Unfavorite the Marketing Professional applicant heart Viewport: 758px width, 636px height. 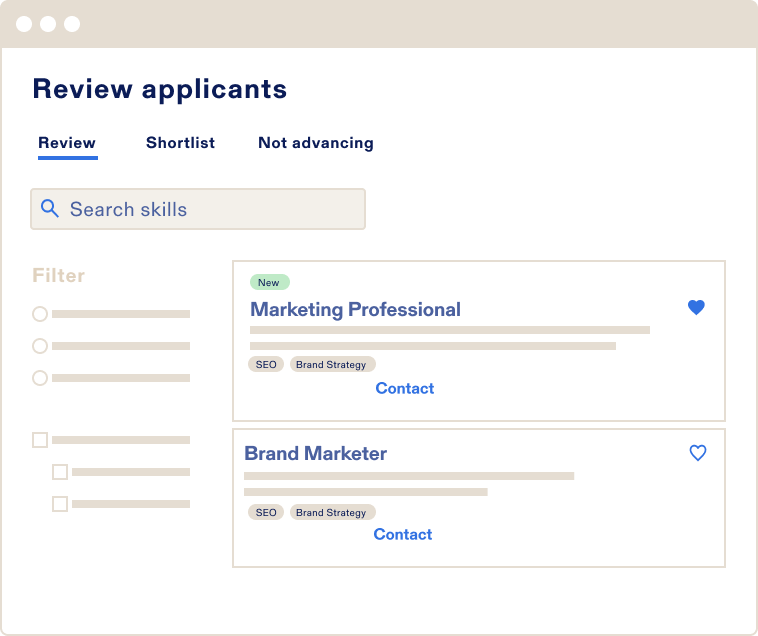[x=697, y=308]
